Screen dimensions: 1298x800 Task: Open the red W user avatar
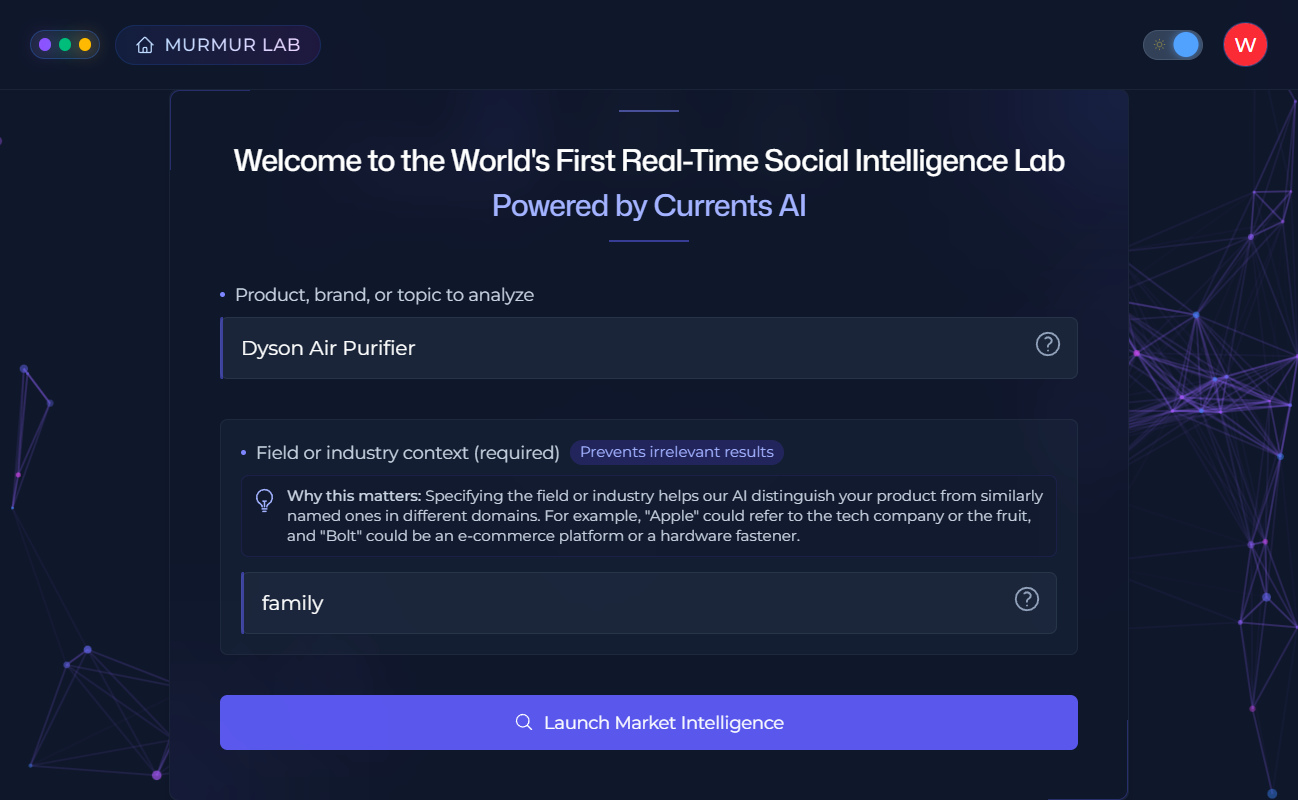tap(1245, 45)
